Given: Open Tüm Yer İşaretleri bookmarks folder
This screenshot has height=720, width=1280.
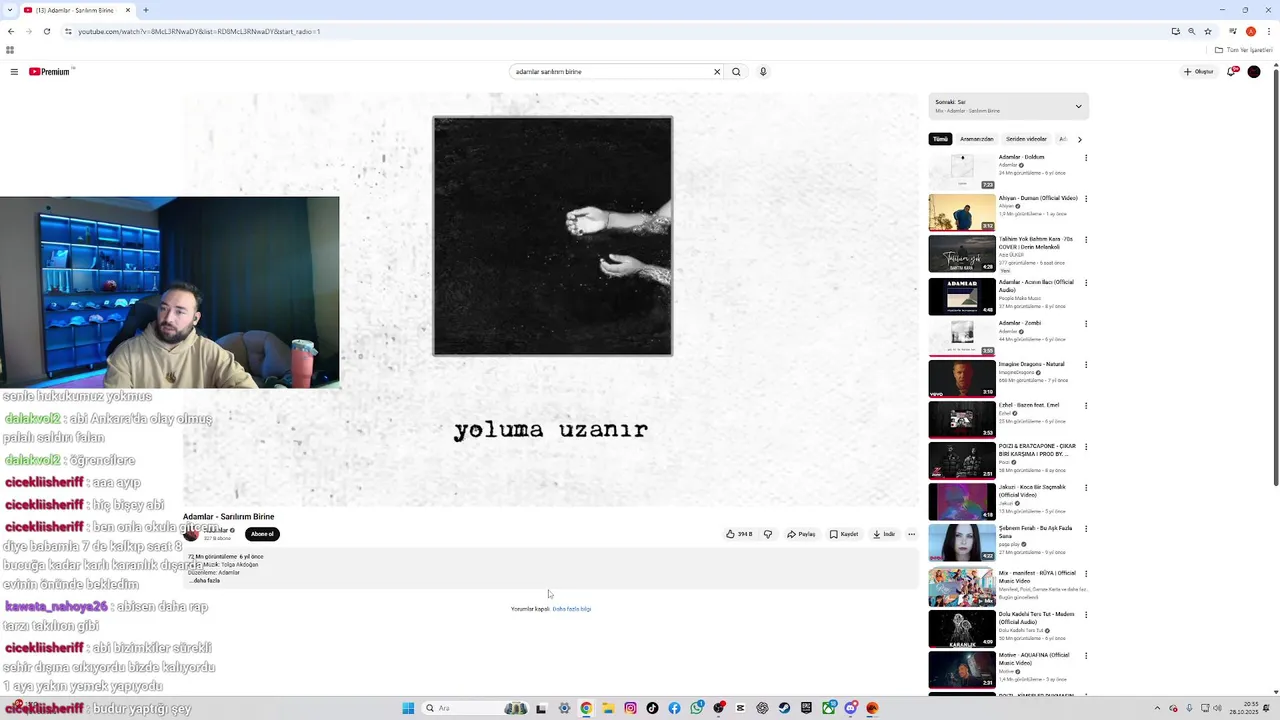Looking at the screenshot, I should (x=1244, y=50).
